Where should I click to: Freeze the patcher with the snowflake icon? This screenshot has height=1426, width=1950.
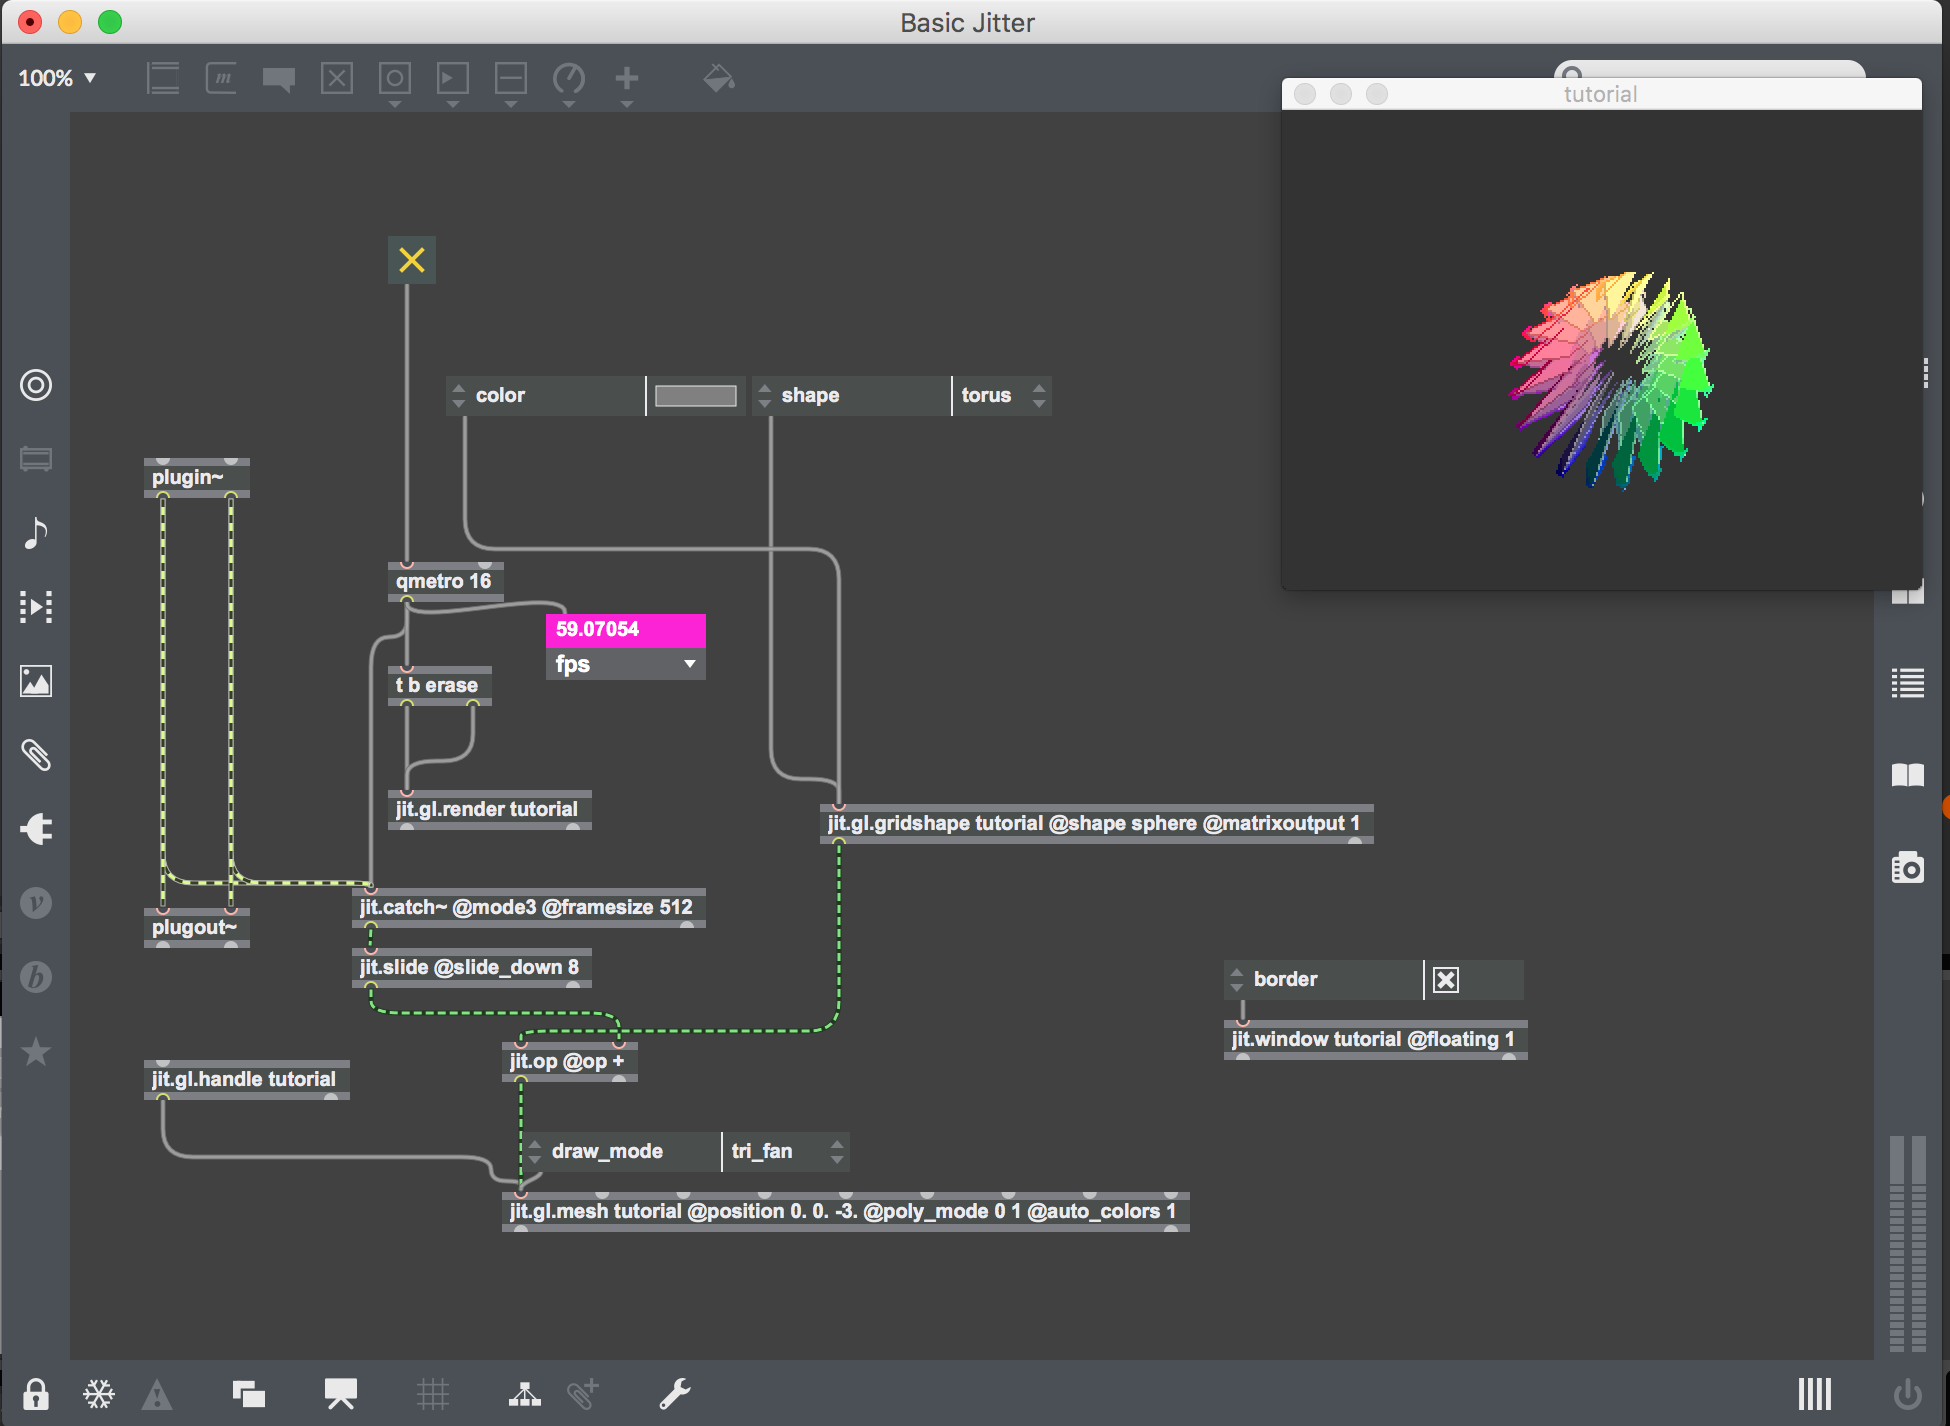[x=97, y=1392]
